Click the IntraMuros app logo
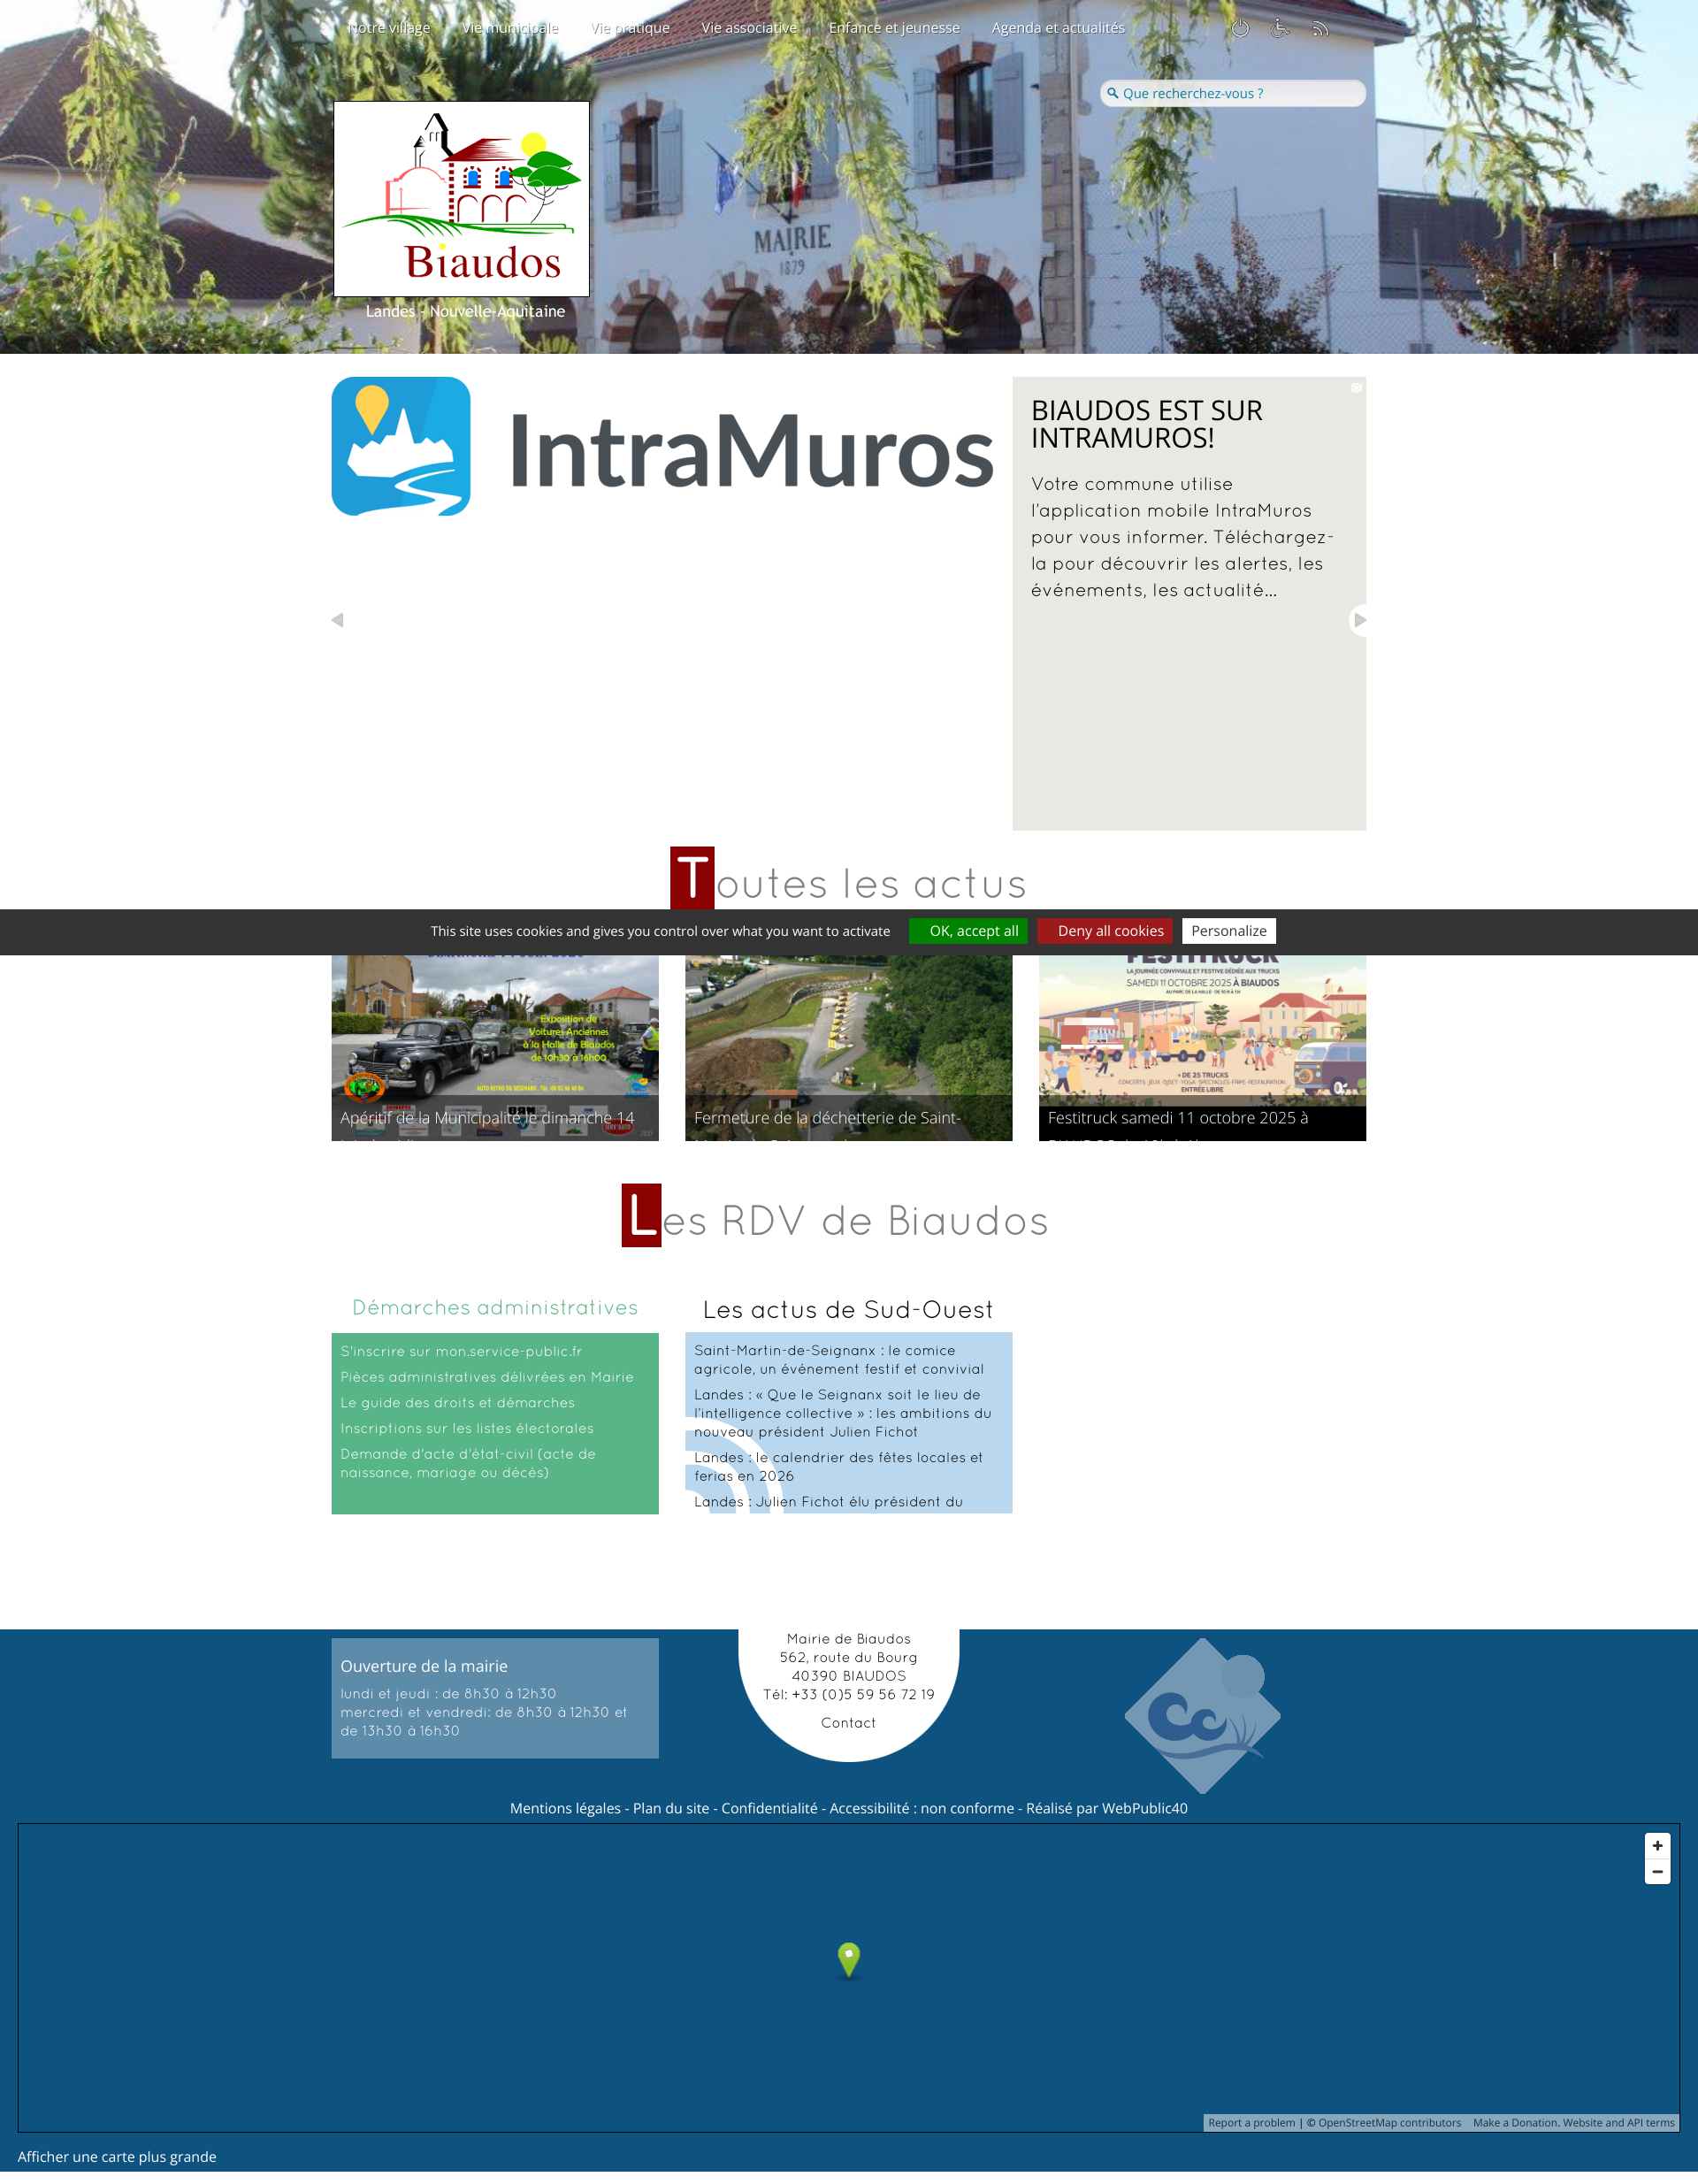This screenshot has width=1698, height=2184. pos(663,446)
